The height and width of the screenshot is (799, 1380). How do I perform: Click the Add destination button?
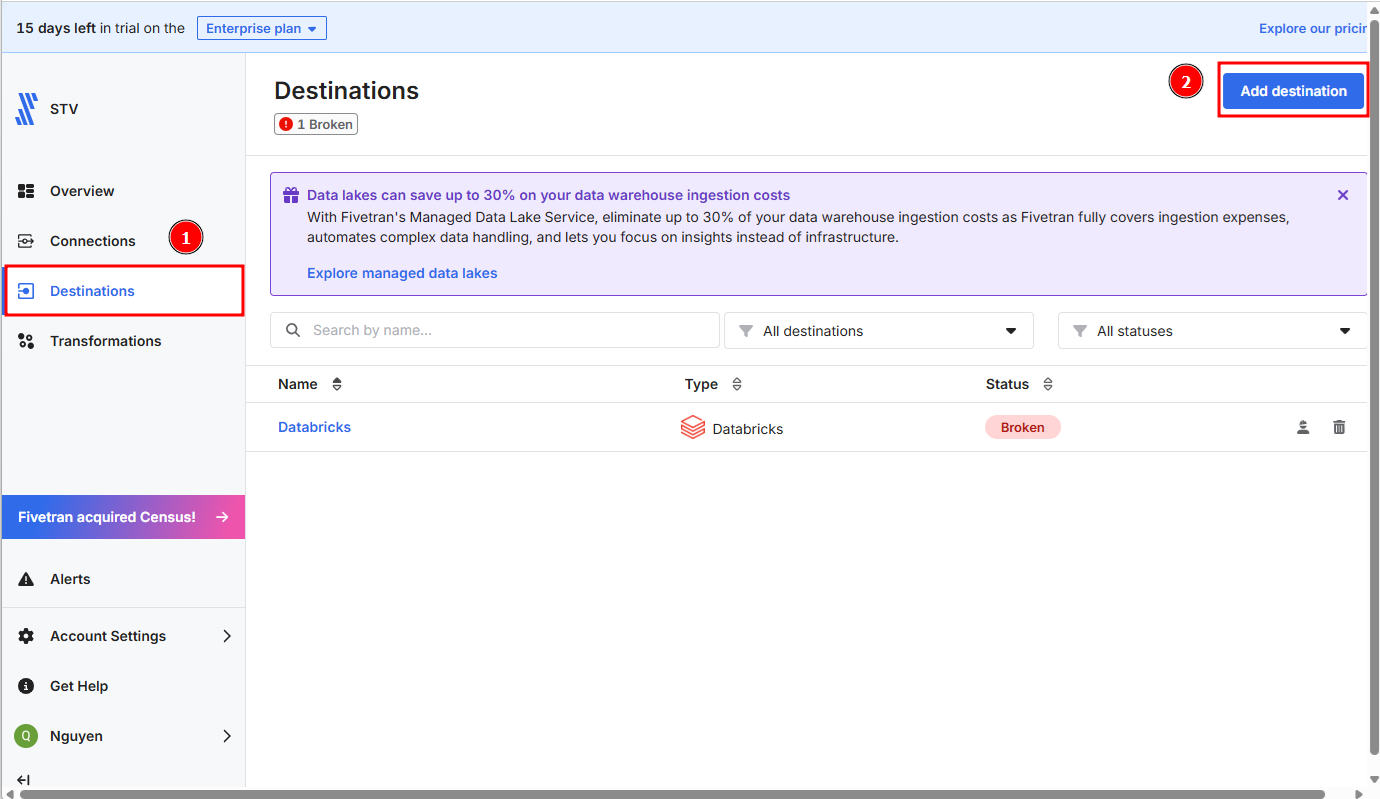(x=1293, y=91)
